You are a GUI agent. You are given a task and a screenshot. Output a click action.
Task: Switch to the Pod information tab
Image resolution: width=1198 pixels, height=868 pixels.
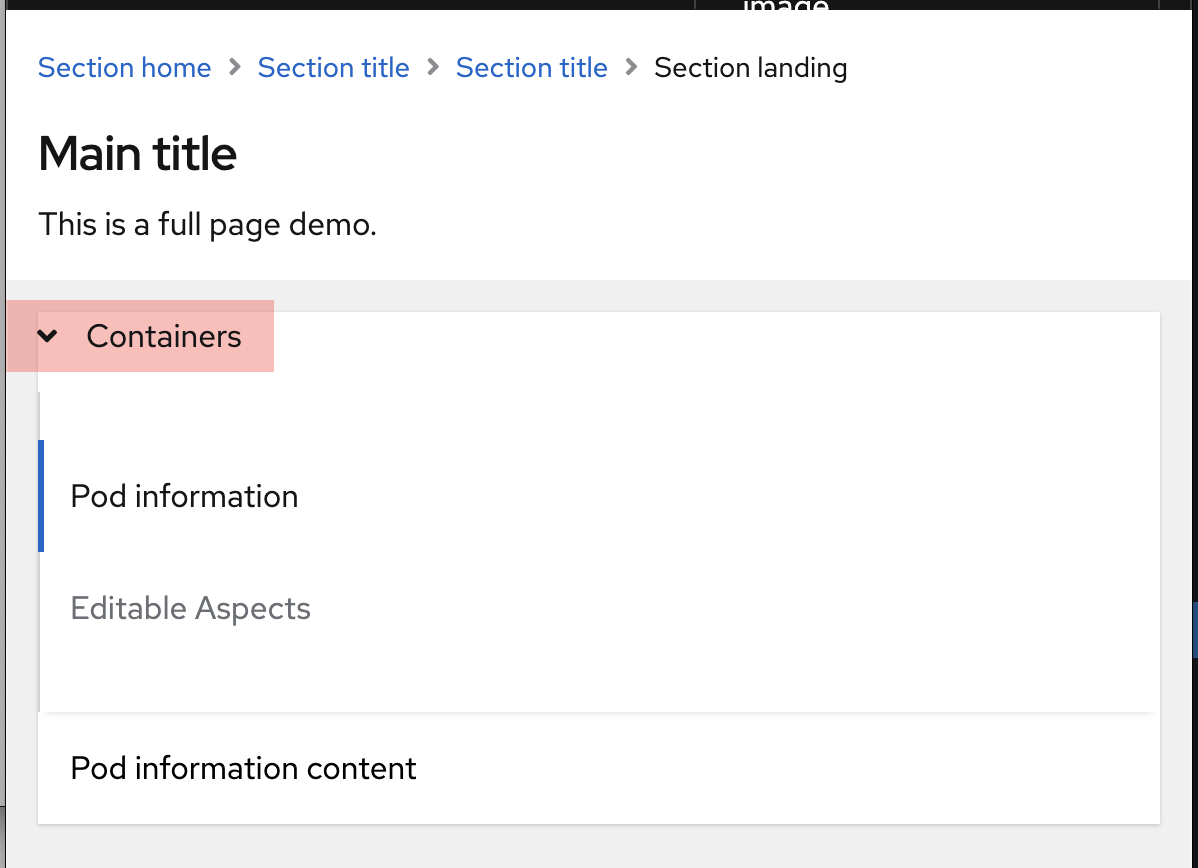[x=184, y=496]
